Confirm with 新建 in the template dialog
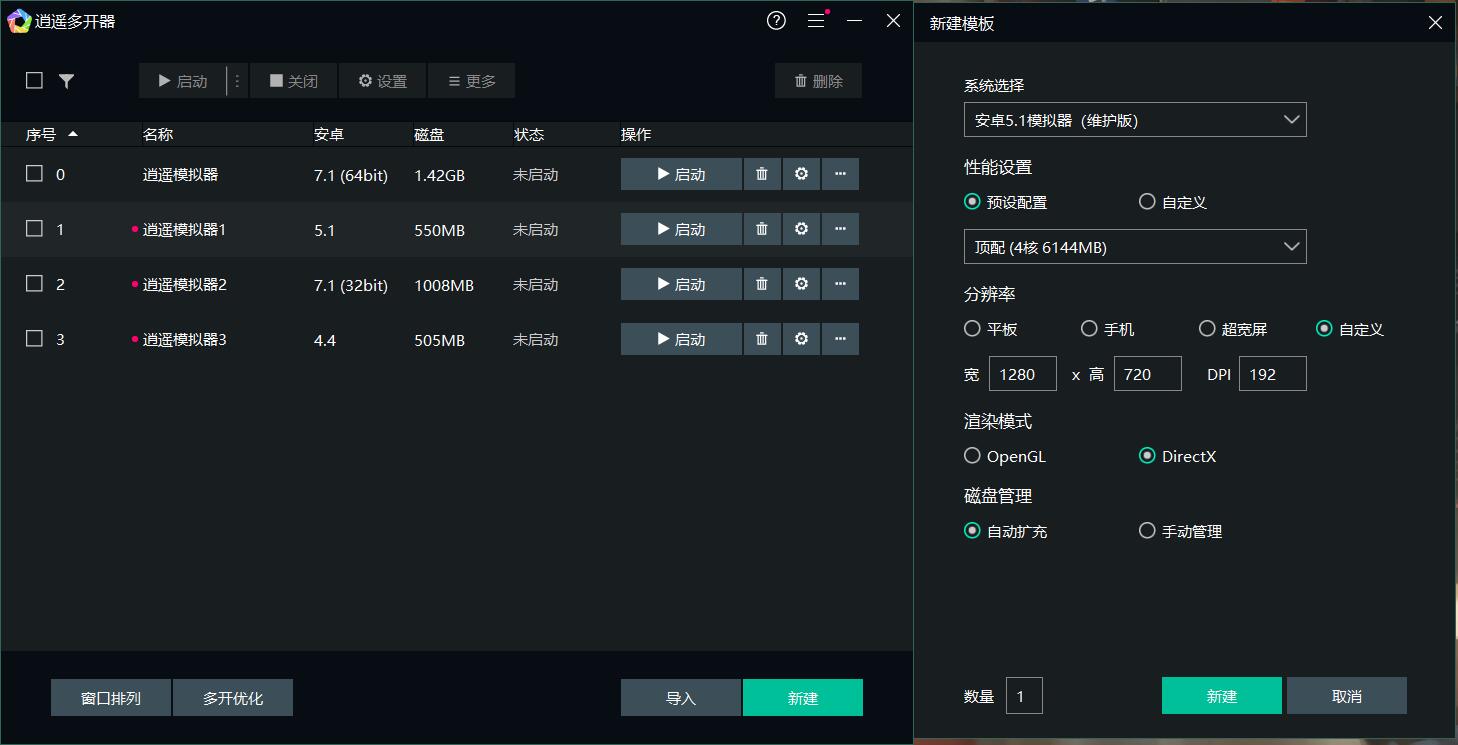The width and height of the screenshot is (1458, 745). tap(1222, 696)
